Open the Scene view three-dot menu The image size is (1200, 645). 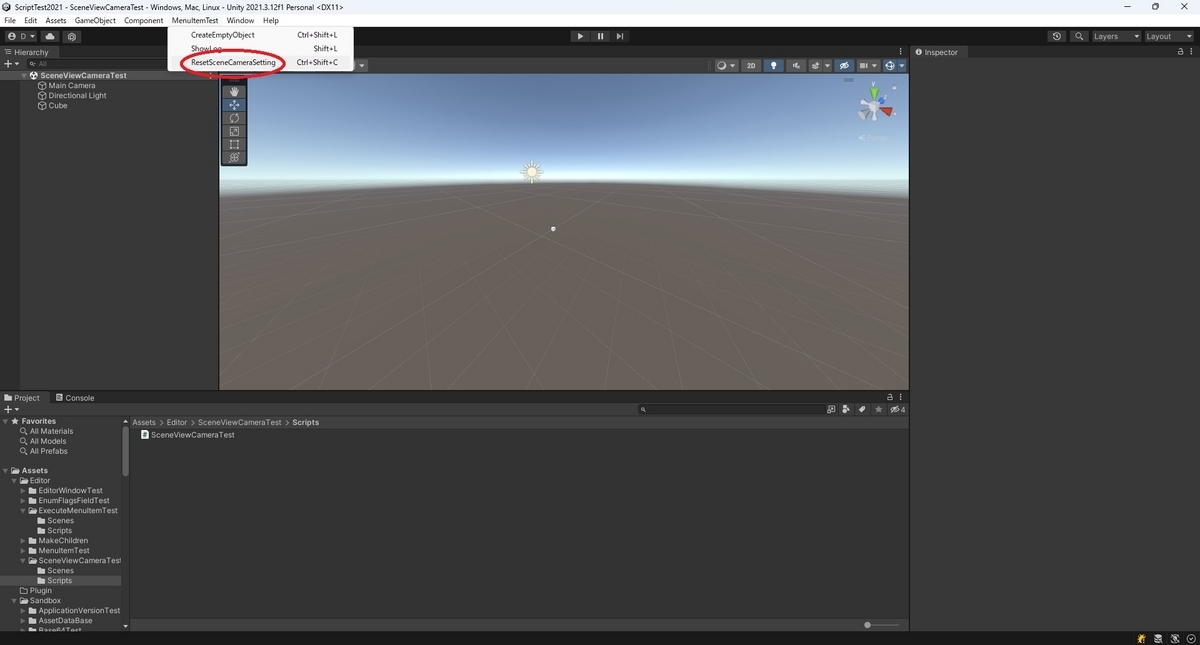(903, 52)
